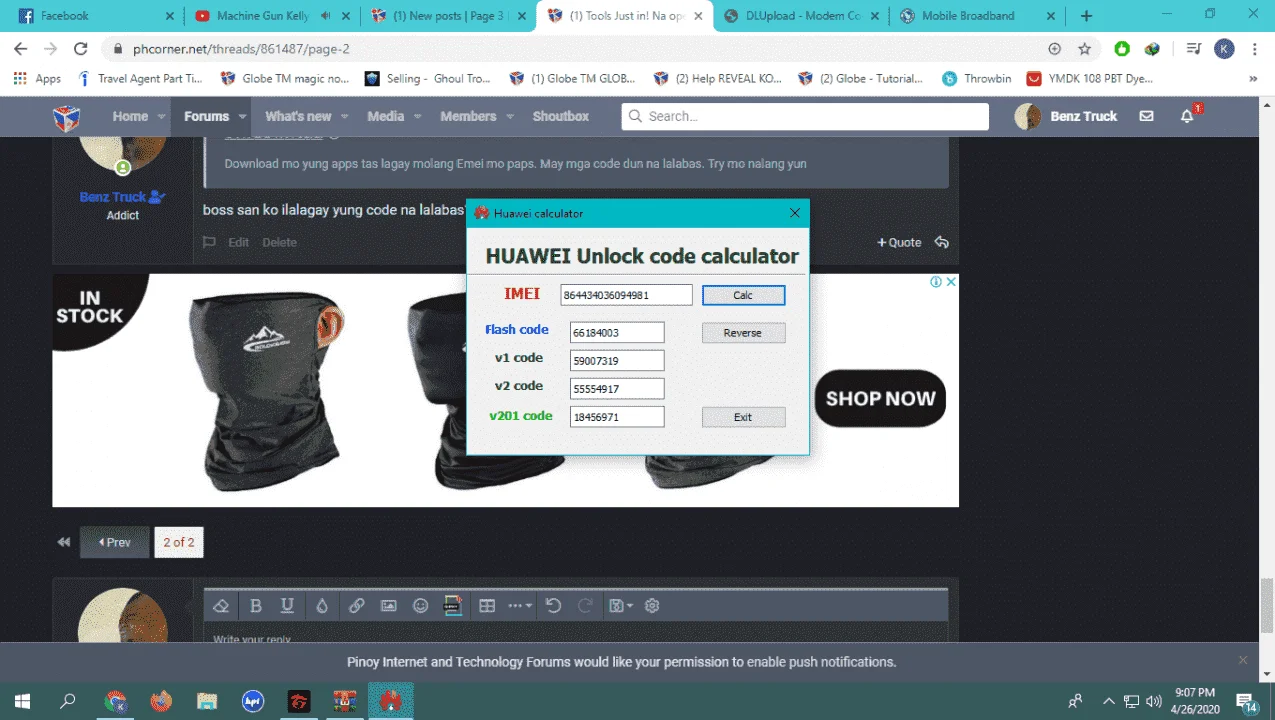Click the Flash code field
The width and height of the screenshot is (1275, 720).
[x=617, y=332]
